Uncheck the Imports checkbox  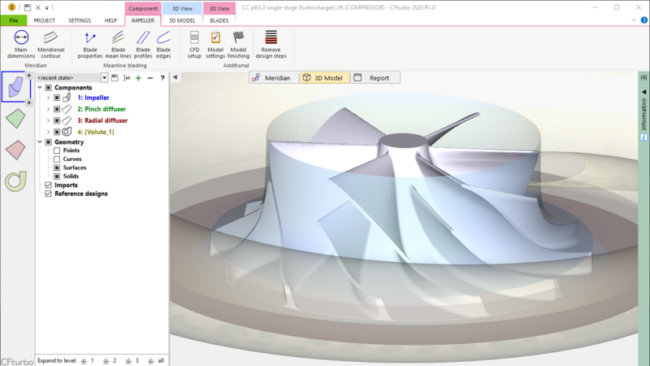pos(48,185)
